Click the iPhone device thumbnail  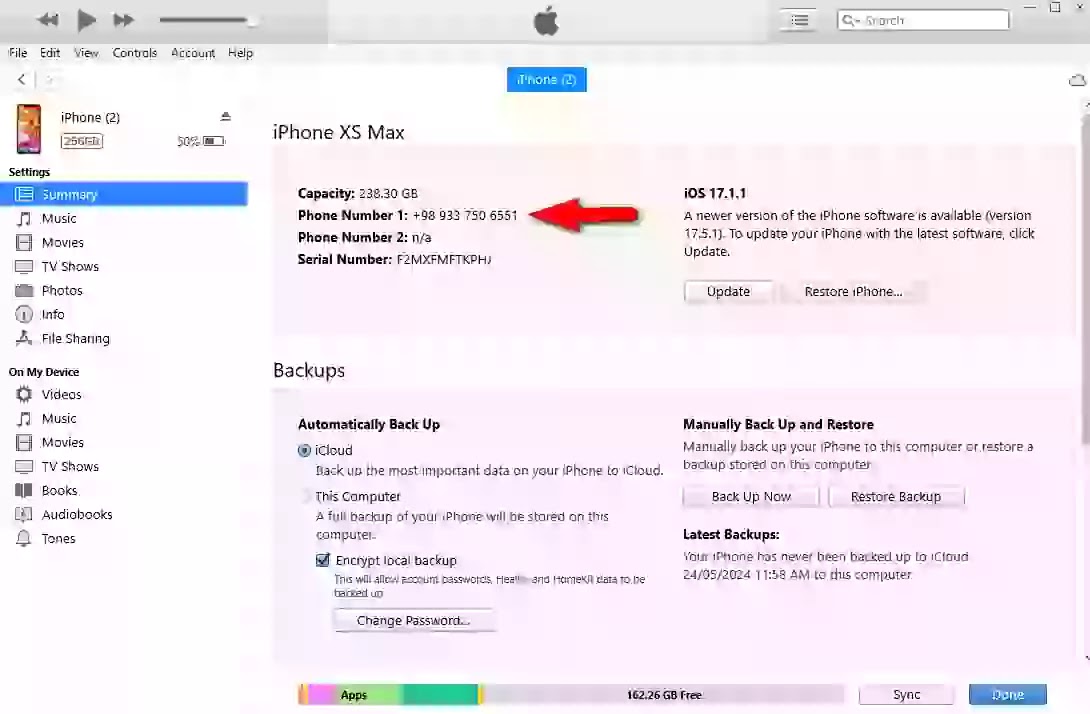(29, 129)
